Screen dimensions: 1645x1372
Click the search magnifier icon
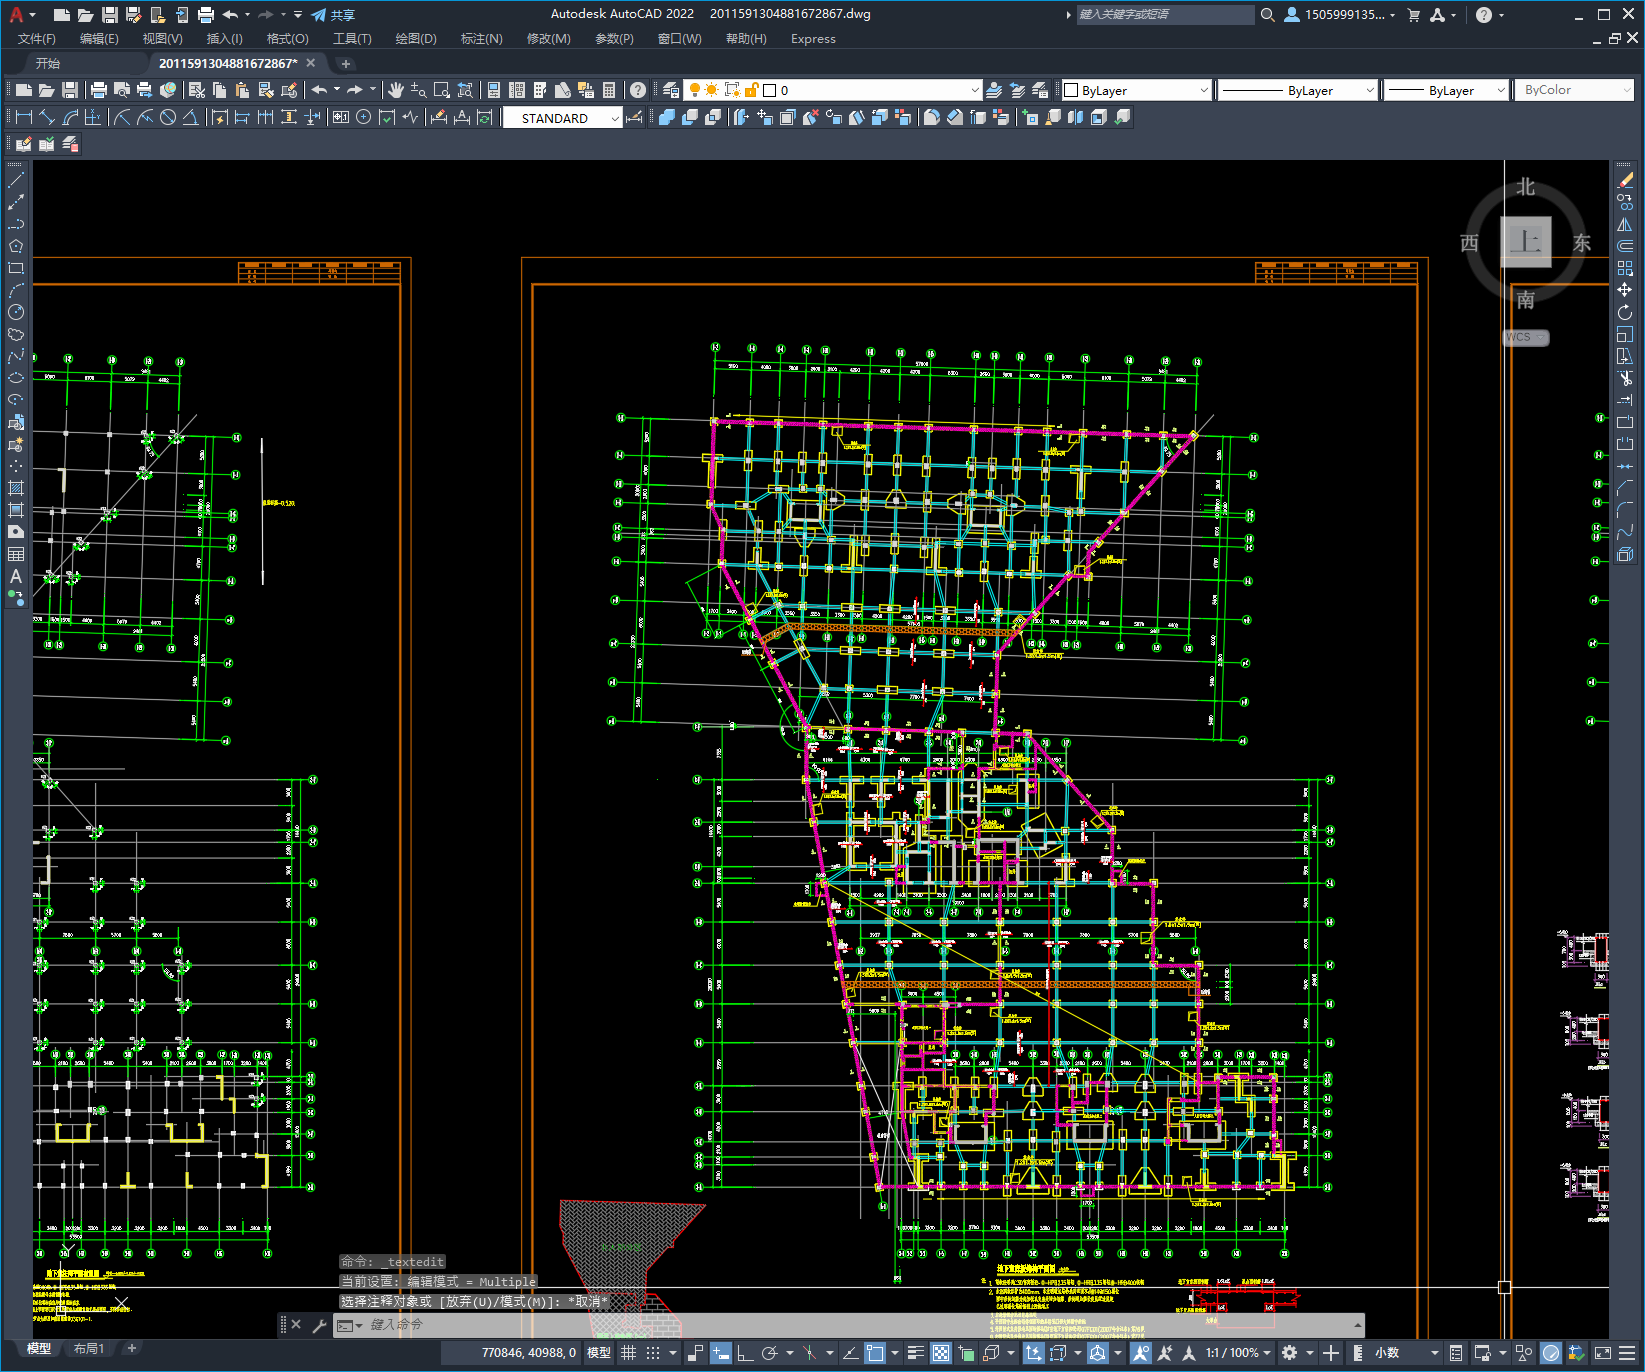tap(1267, 14)
